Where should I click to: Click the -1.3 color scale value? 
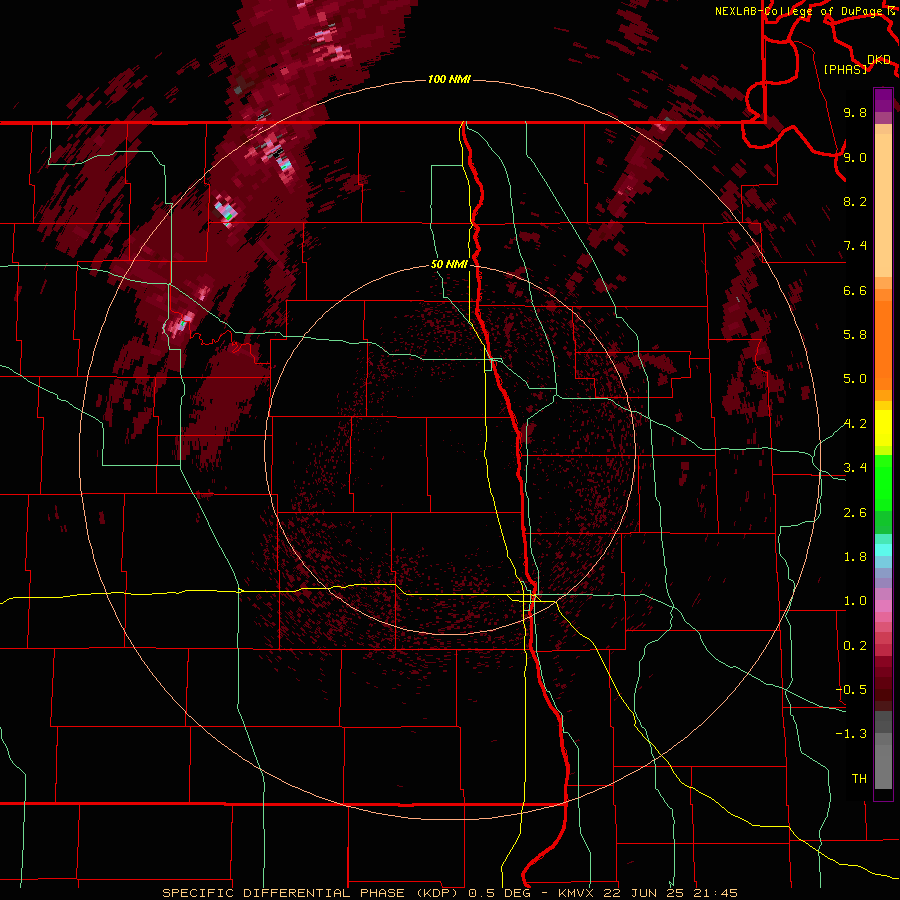[851, 734]
